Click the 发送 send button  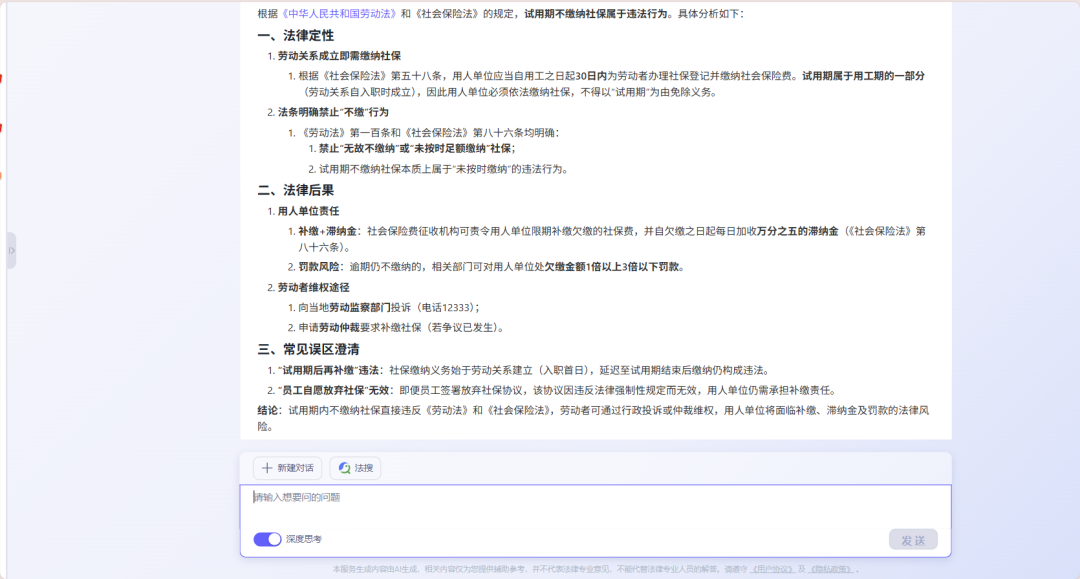coord(913,540)
